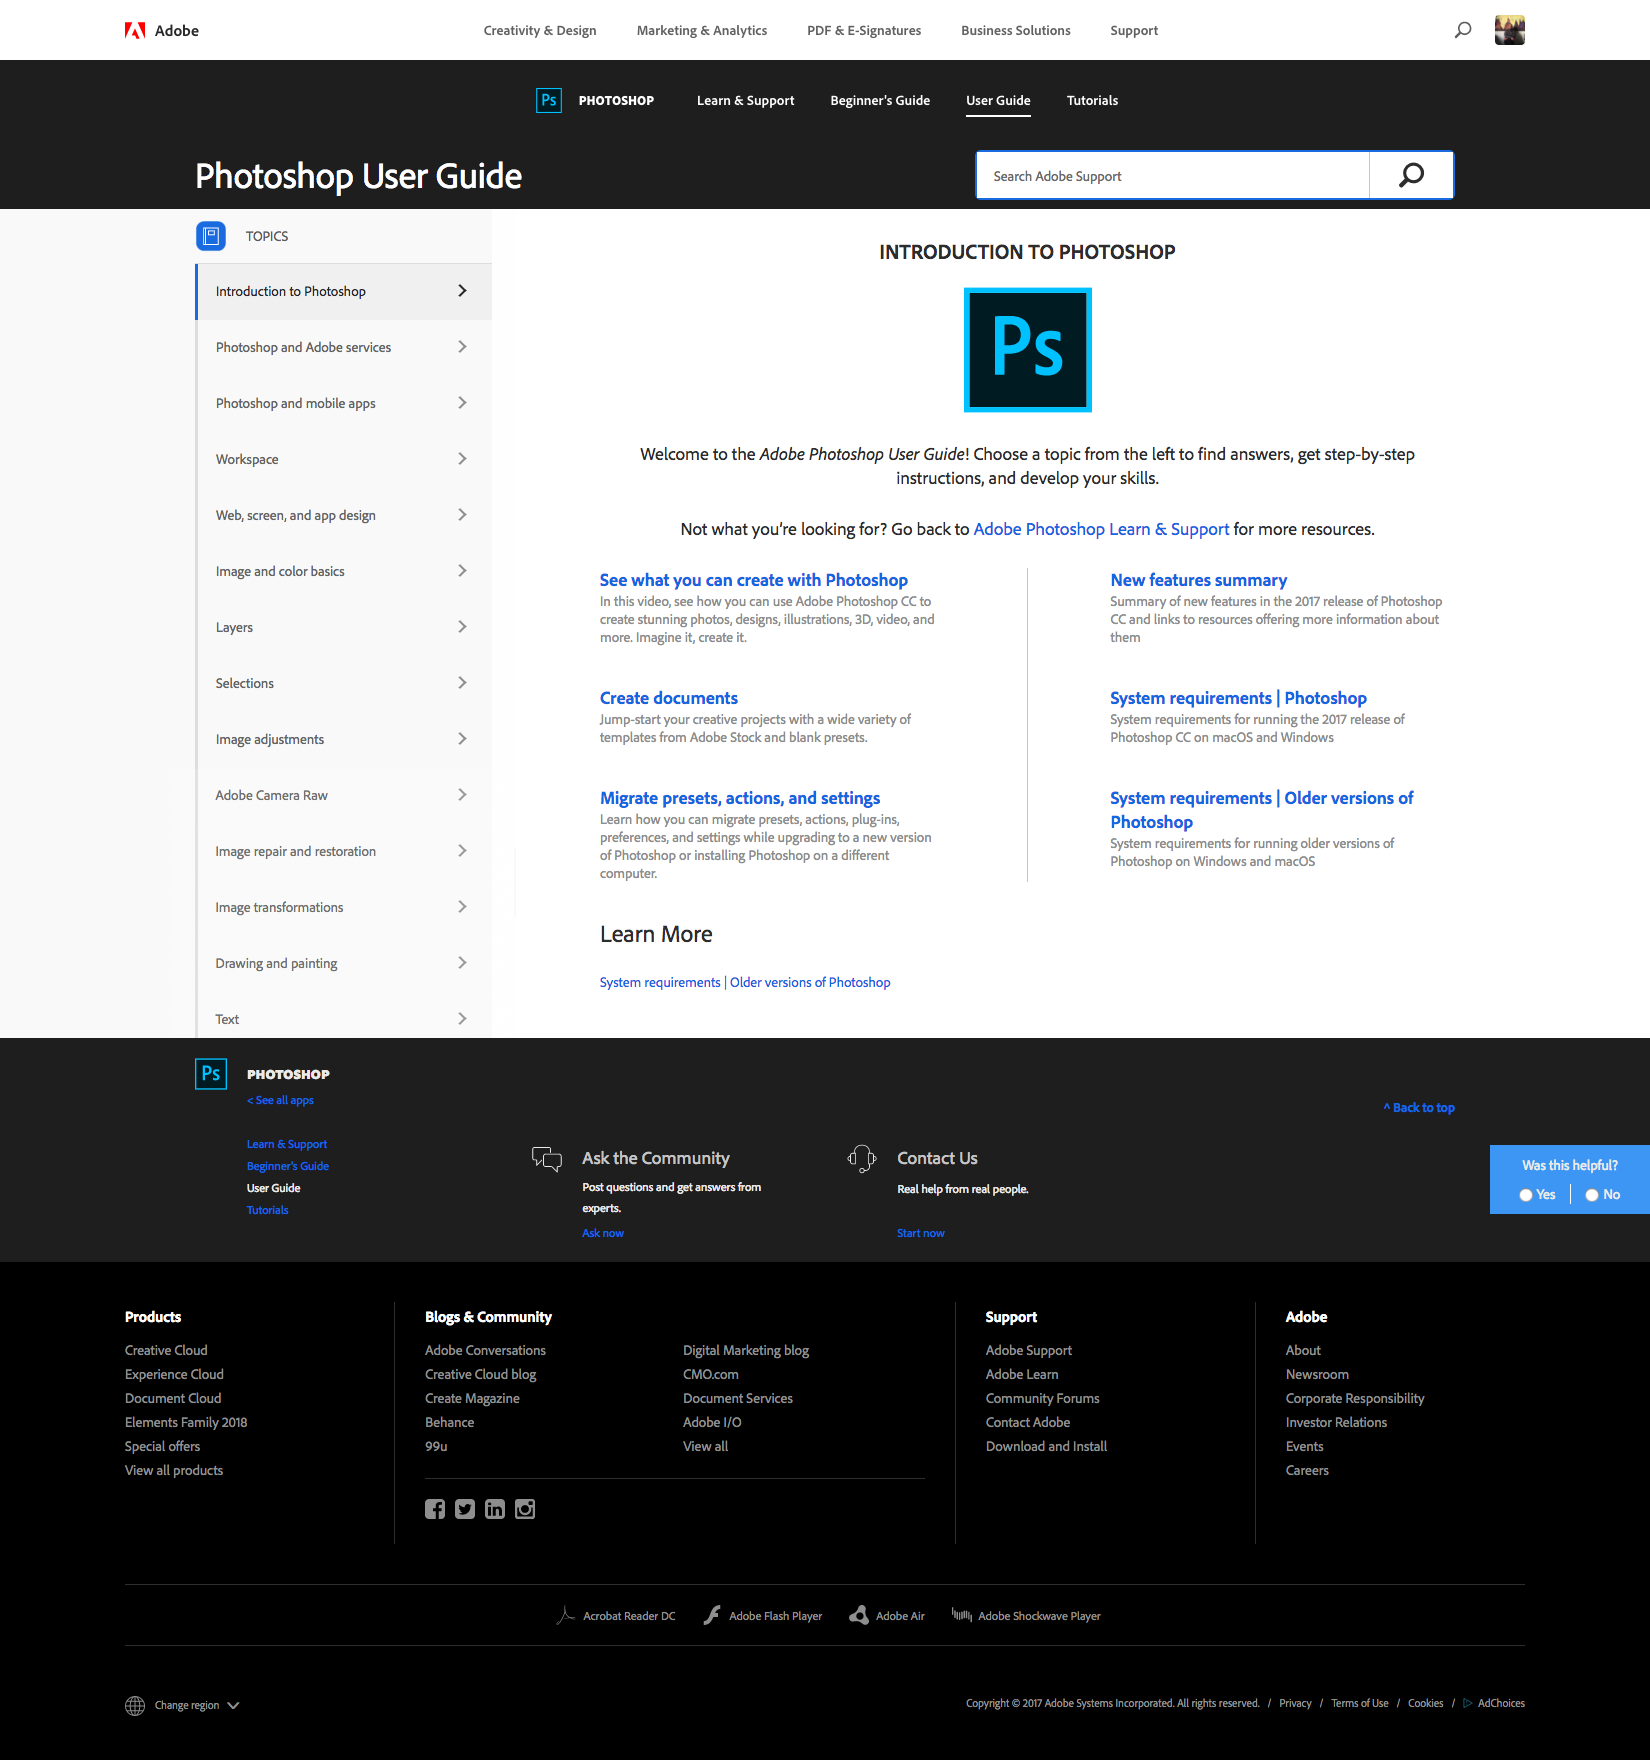Expand the Layers topic chevron
The width and height of the screenshot is (1650, 1760).
pos(462,627)
